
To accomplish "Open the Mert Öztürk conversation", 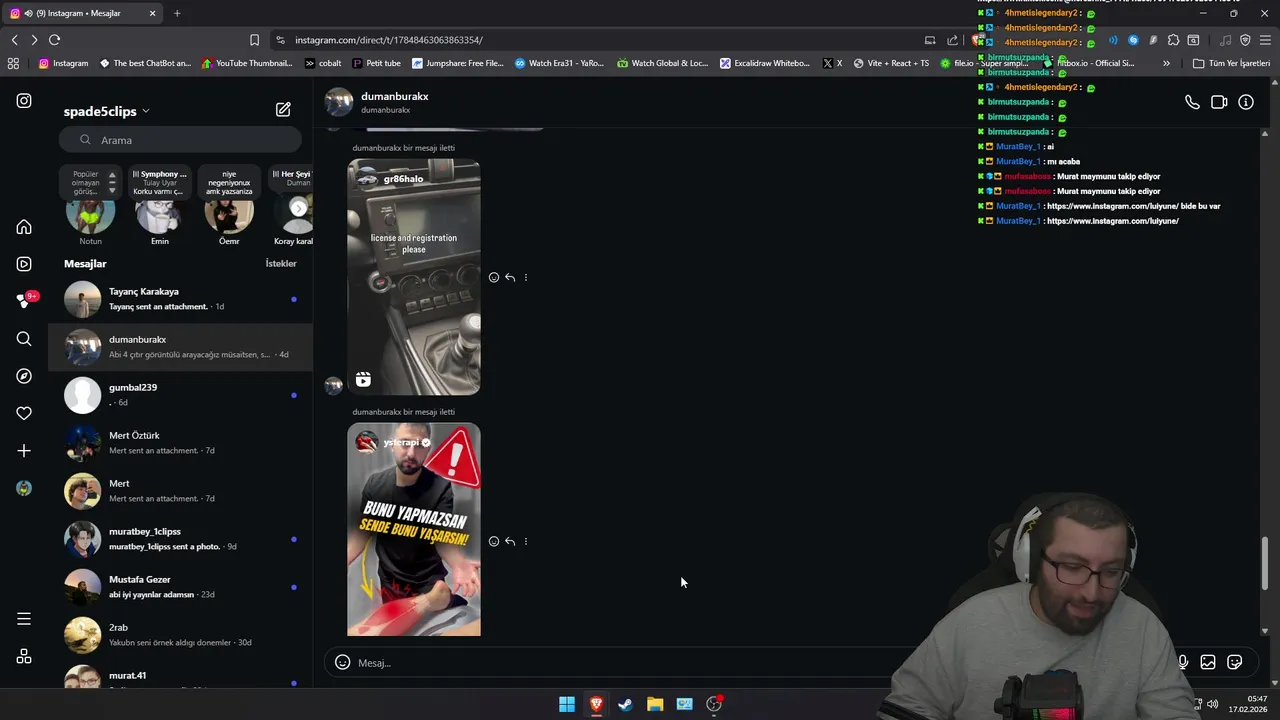I will coord(180,443).
